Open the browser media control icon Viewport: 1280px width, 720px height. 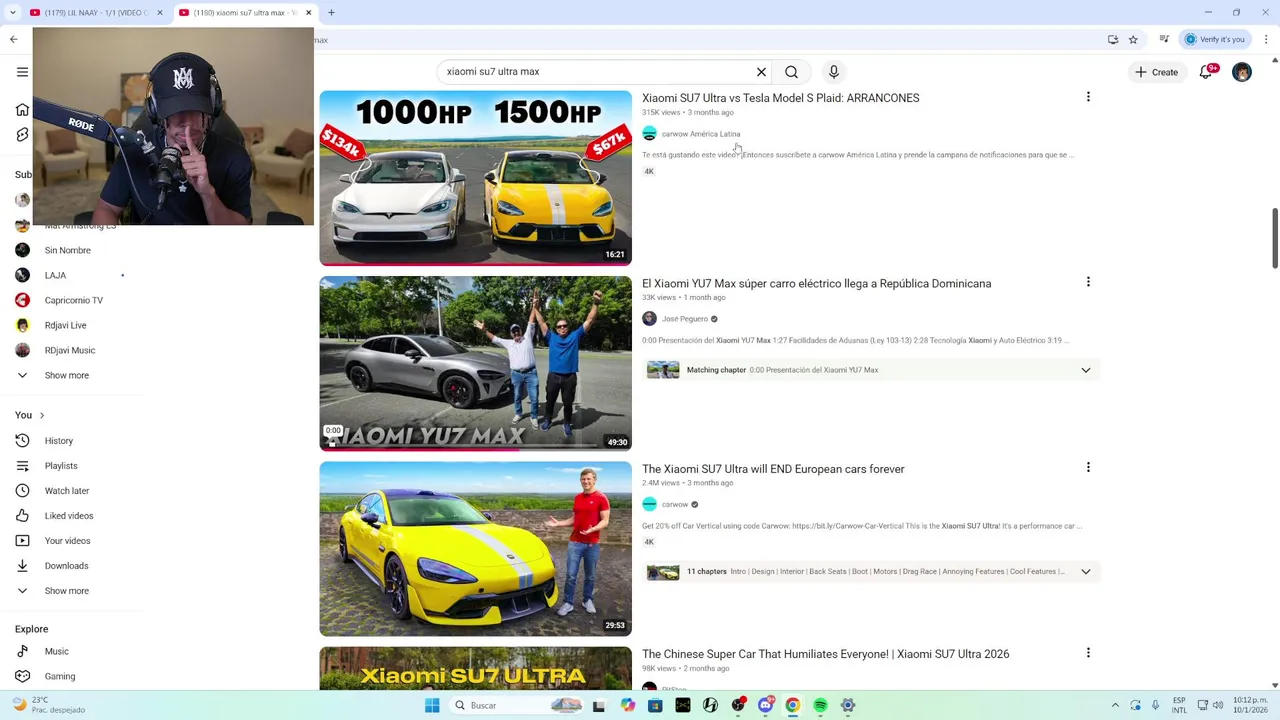[x=1164, y=39]
